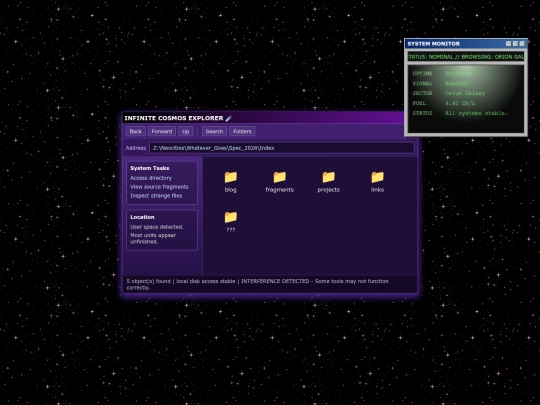Click the comet icon in Explorer title
Image resolution: width=540 pixels, height=405 pixels.
228,118
